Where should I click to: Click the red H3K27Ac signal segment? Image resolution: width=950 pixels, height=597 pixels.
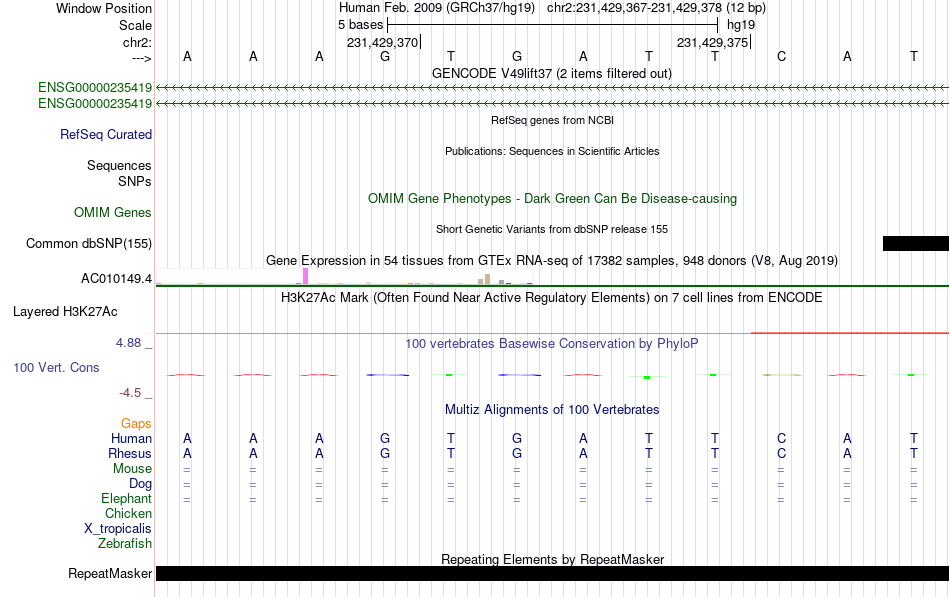[849, 332]
